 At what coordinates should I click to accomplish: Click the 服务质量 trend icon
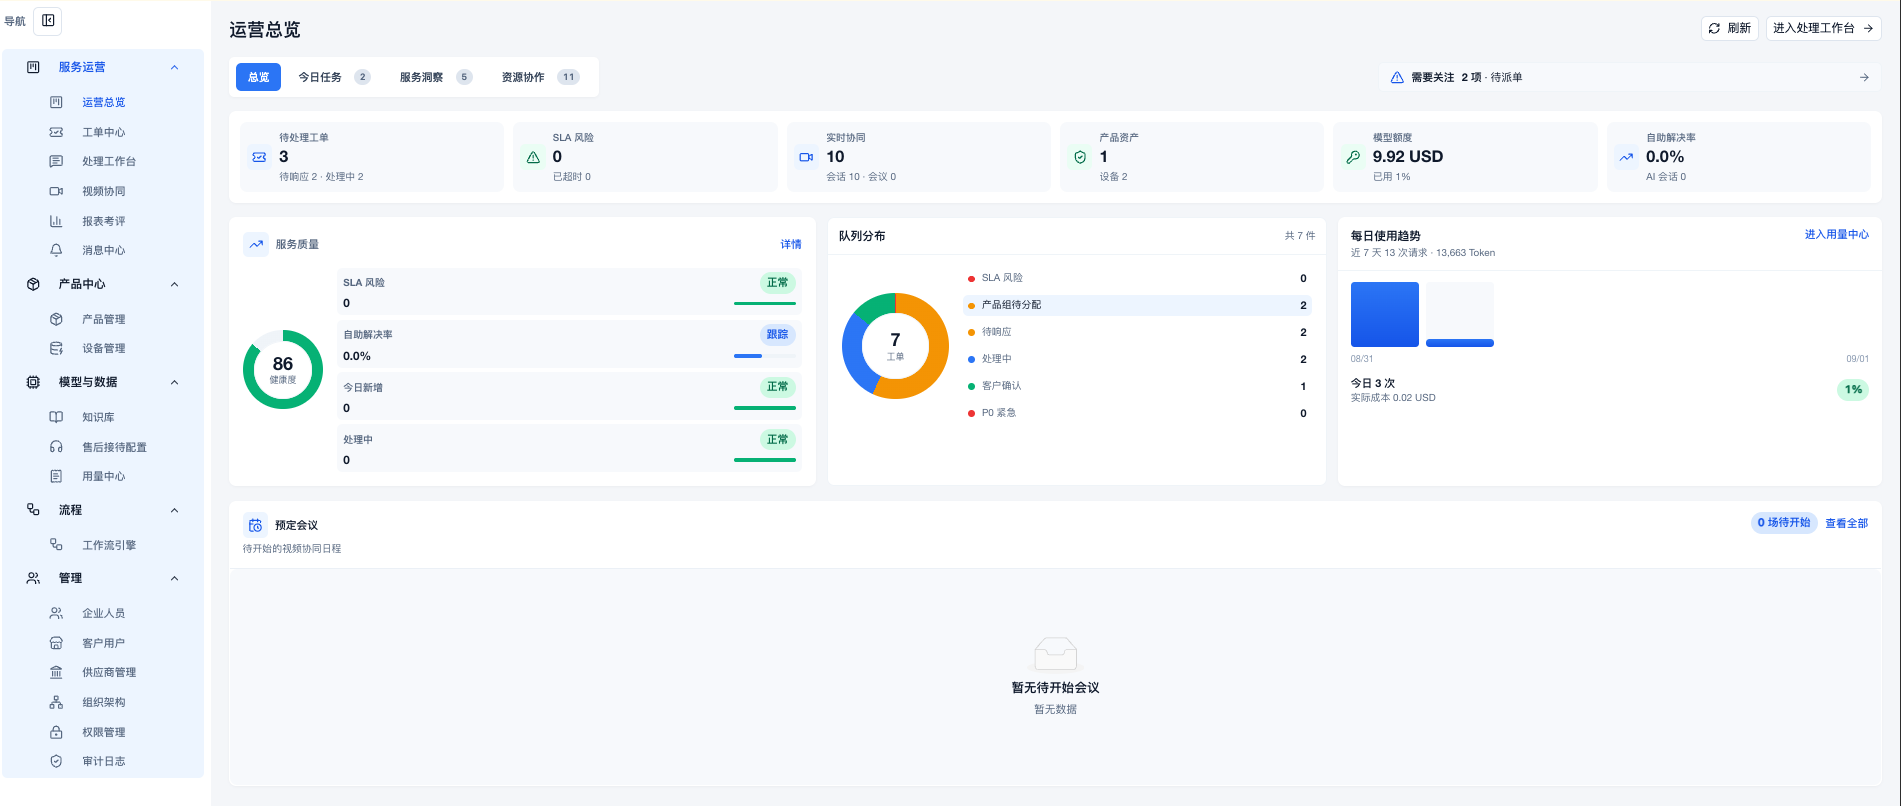[x=256, y=244]
